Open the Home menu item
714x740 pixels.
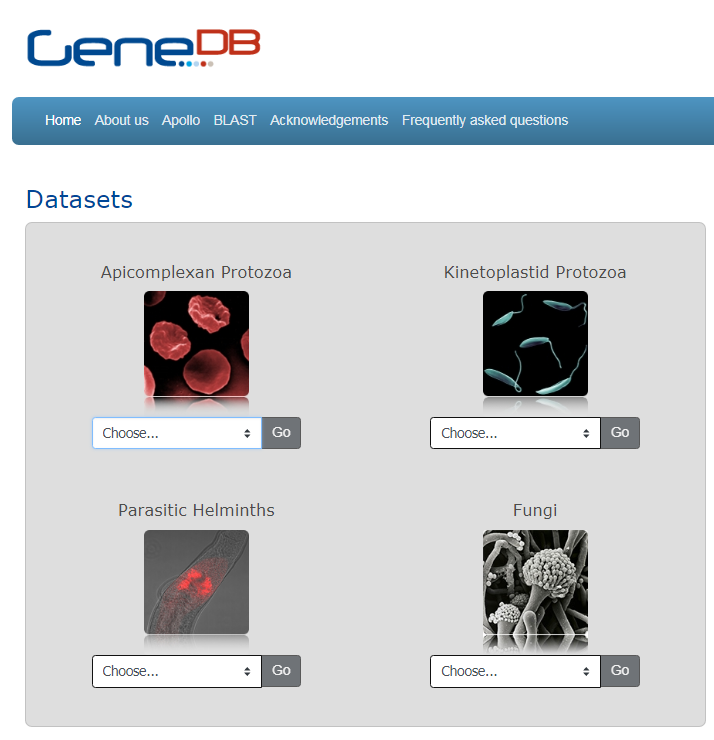63,120
